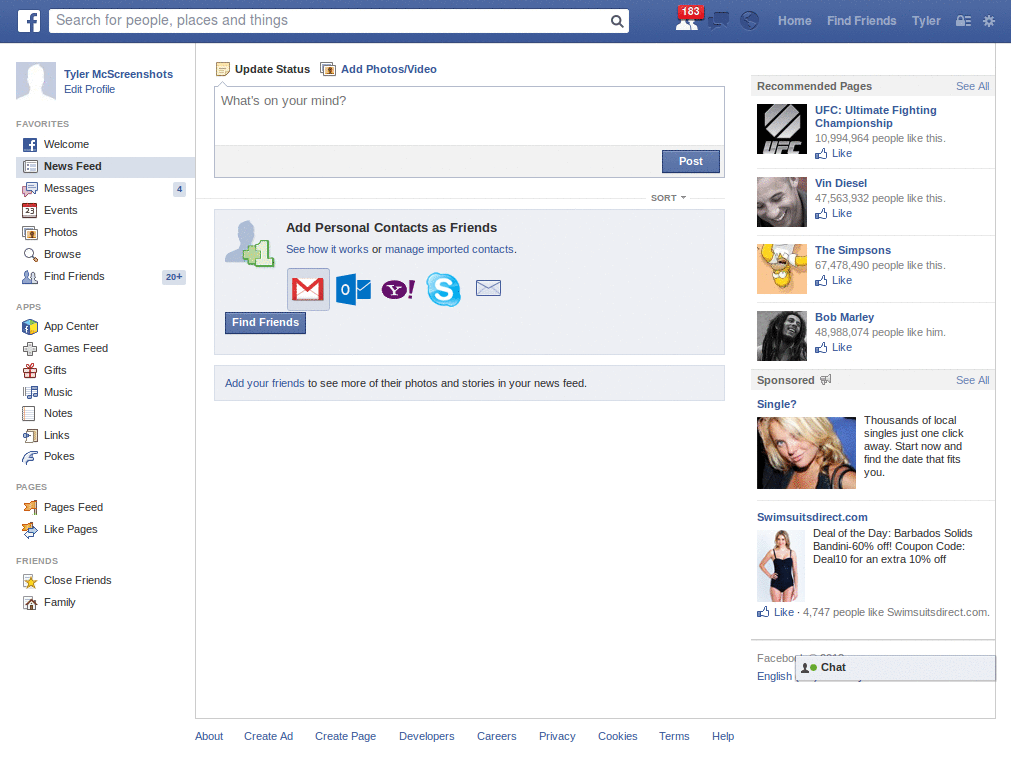
Task: Click the Games Feed icon
Action: [30, 349]
